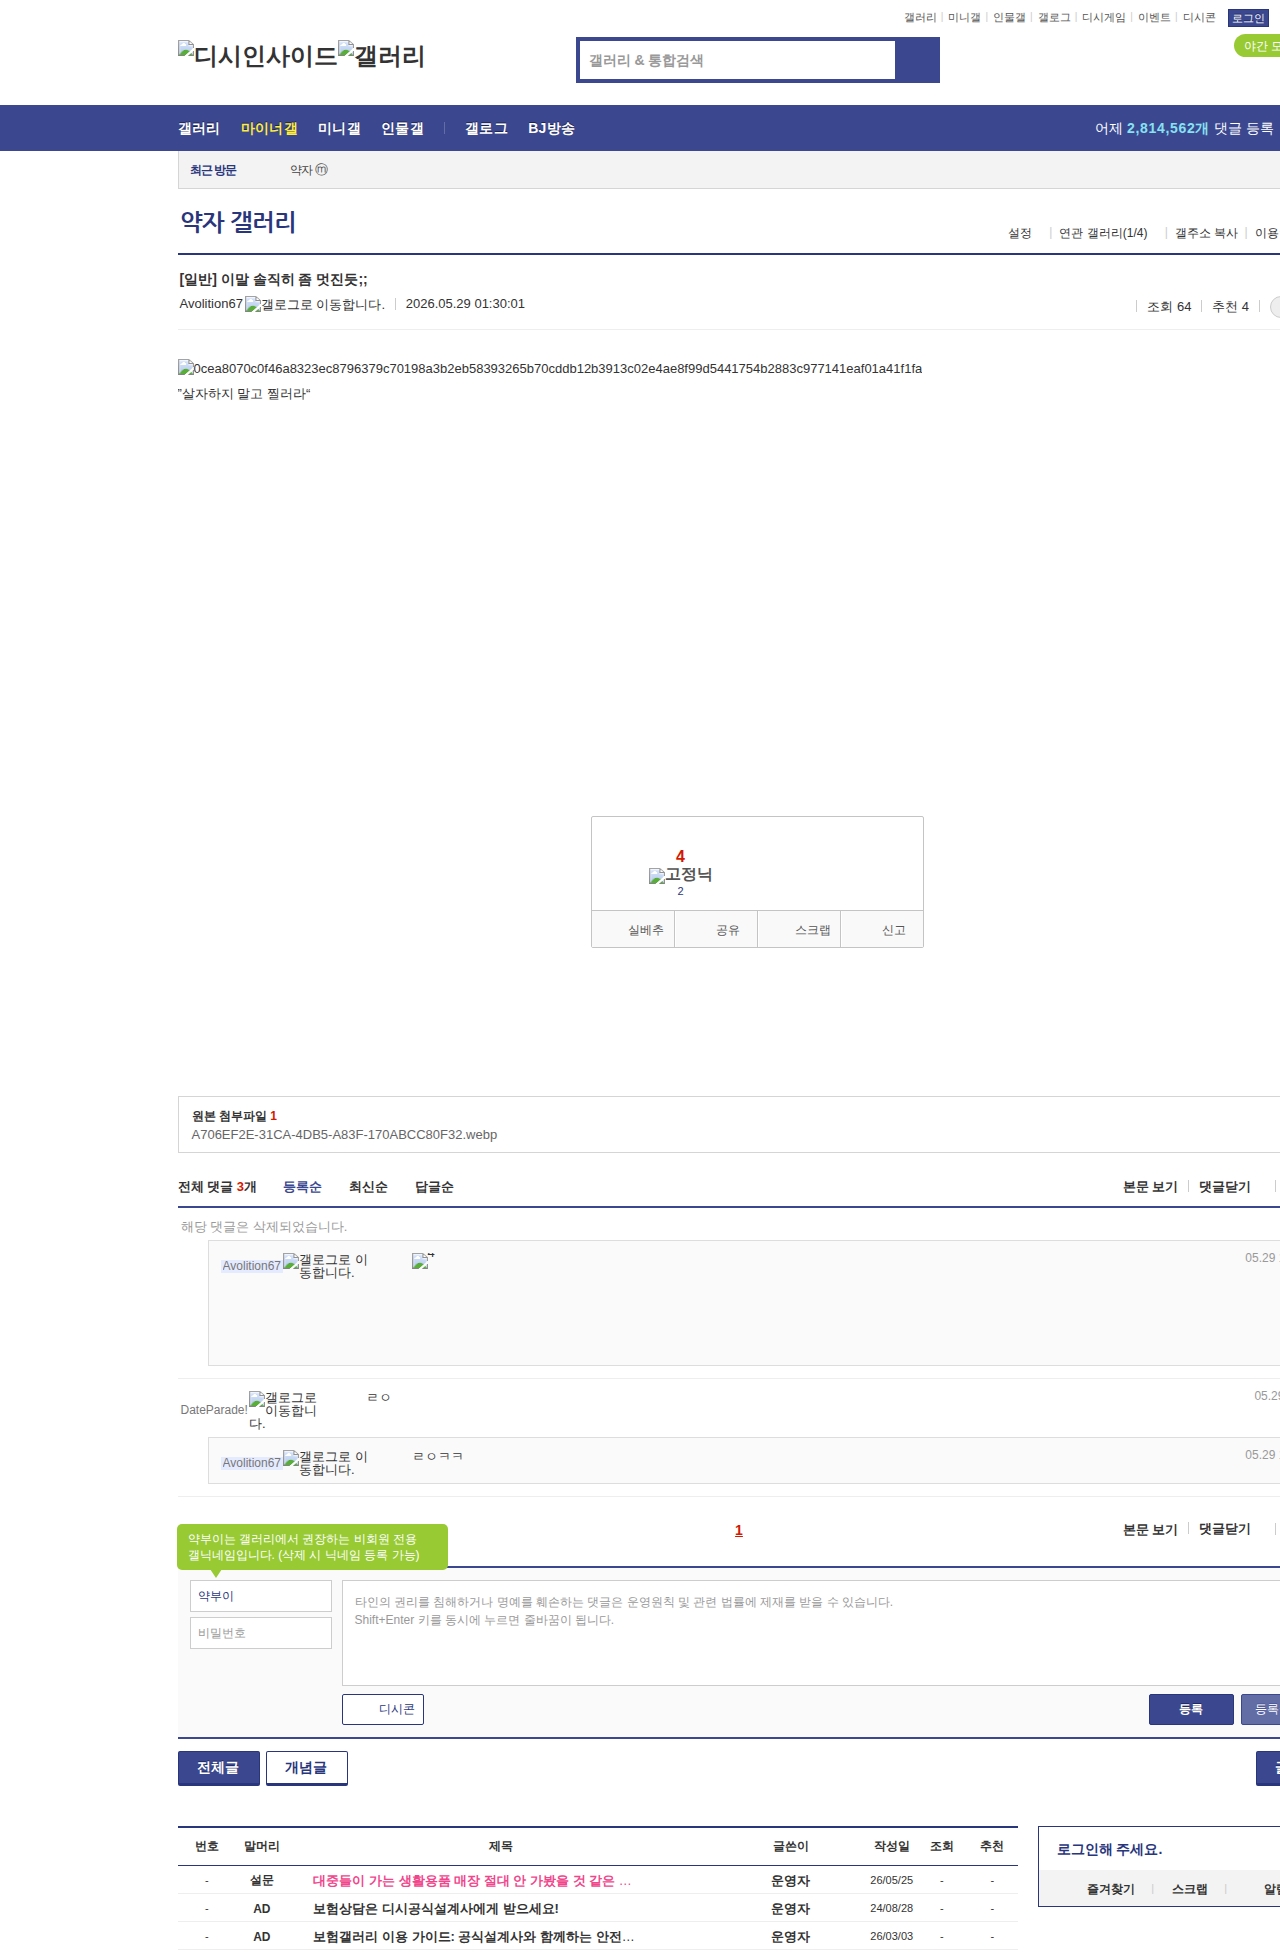The width and height of the screenshot is (1280, 1956).
Task: Collapse comments with upper 댓글닫기
Action: 1225,1187
